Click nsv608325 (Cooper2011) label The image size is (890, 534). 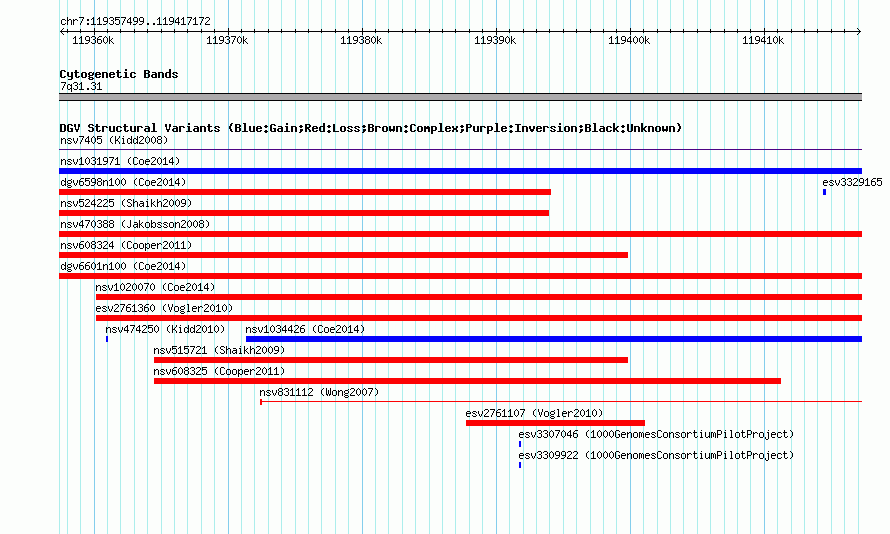pyautogui.click(x=219, y=371)
